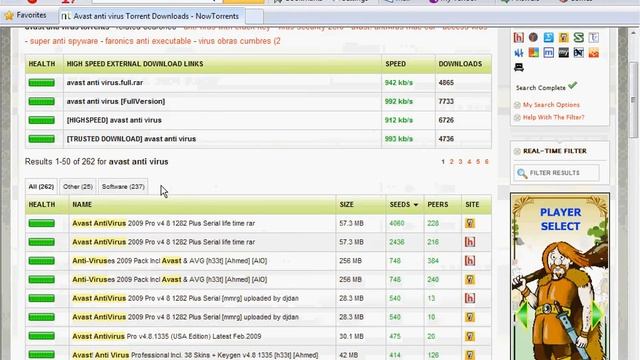640x360 pixels.
Task: Click the Peers column header
Action: (x=438, y=204)
